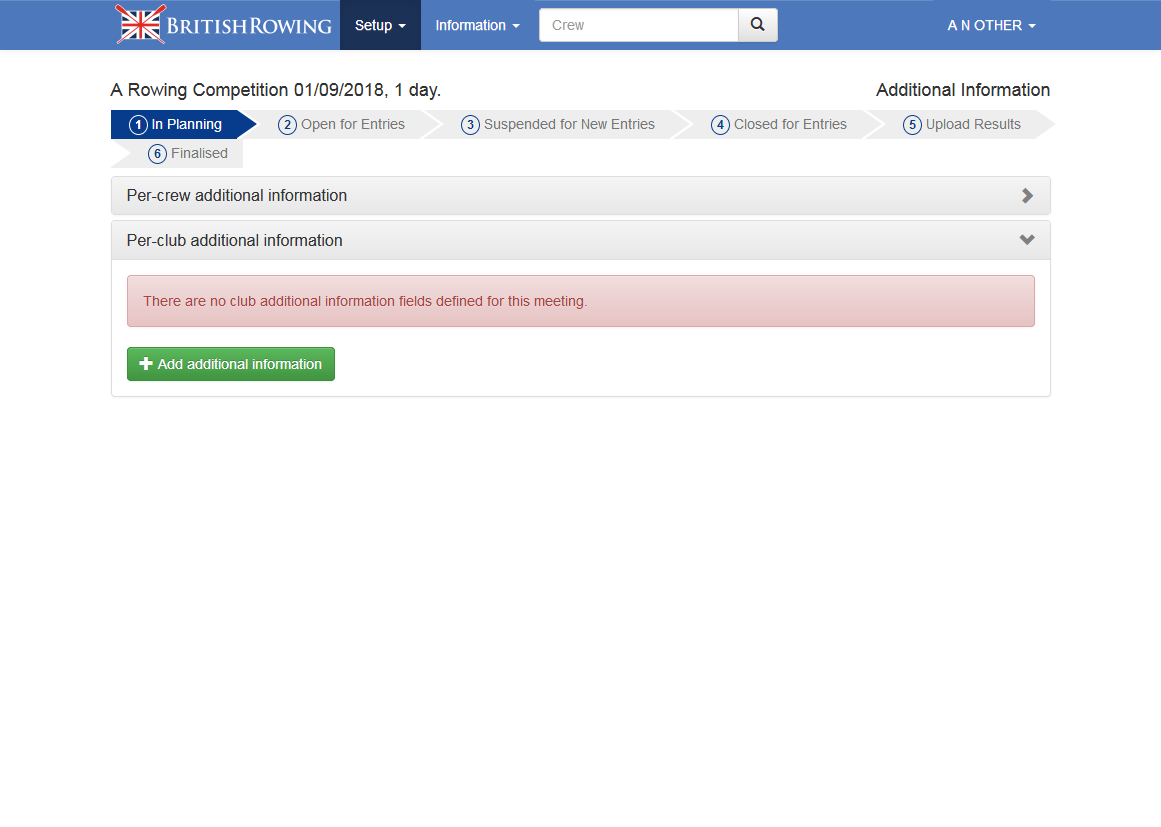Click the circled number 3 step icon
This screenshot has height=827, width=1161.
470,125
